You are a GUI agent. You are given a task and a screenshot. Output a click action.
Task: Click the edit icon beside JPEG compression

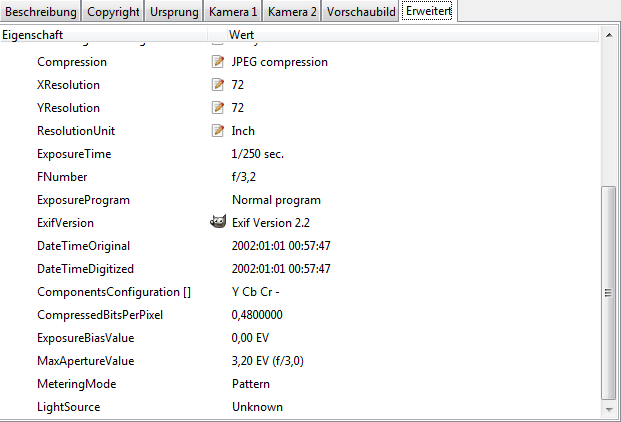218,62
